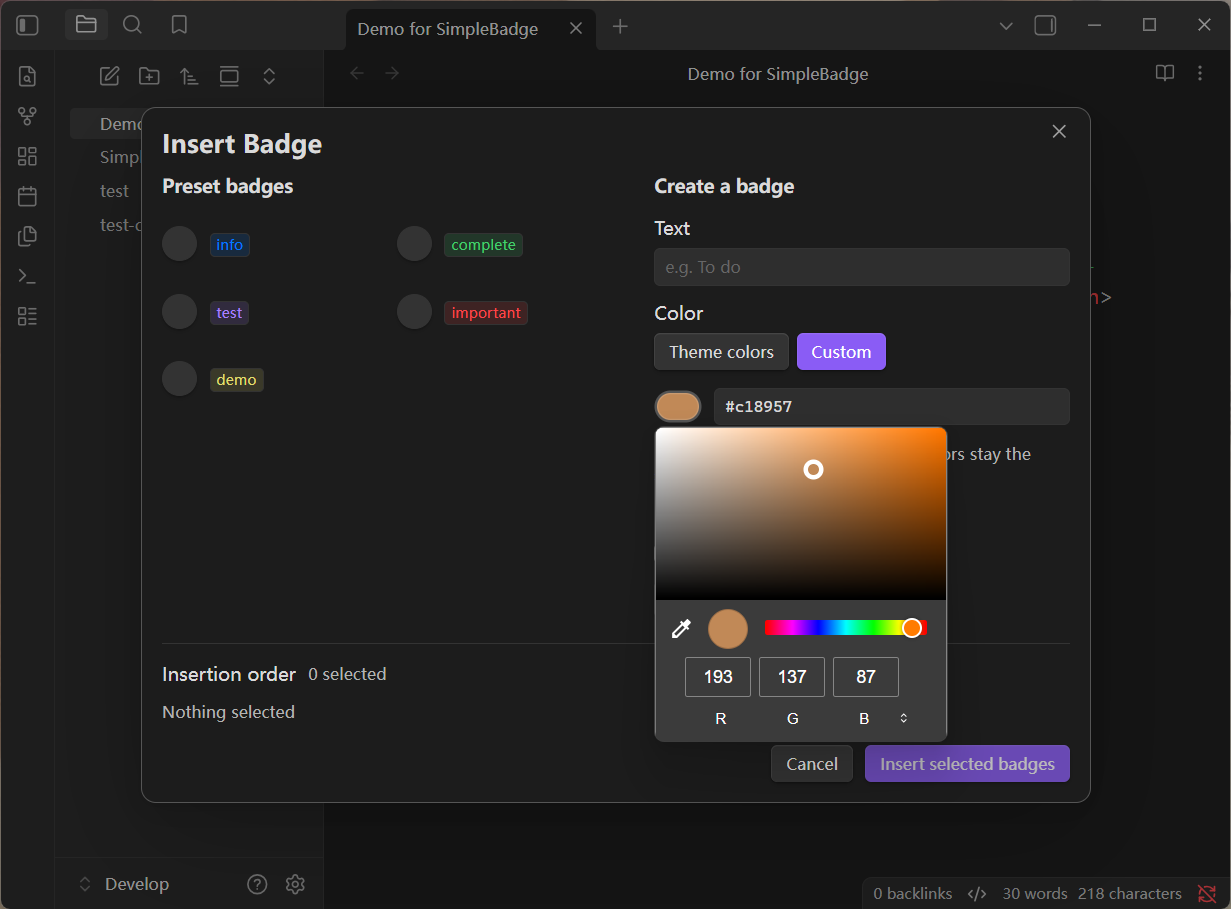Click 30 words in status bar

pyautogui.click(x=1035, y=894)
